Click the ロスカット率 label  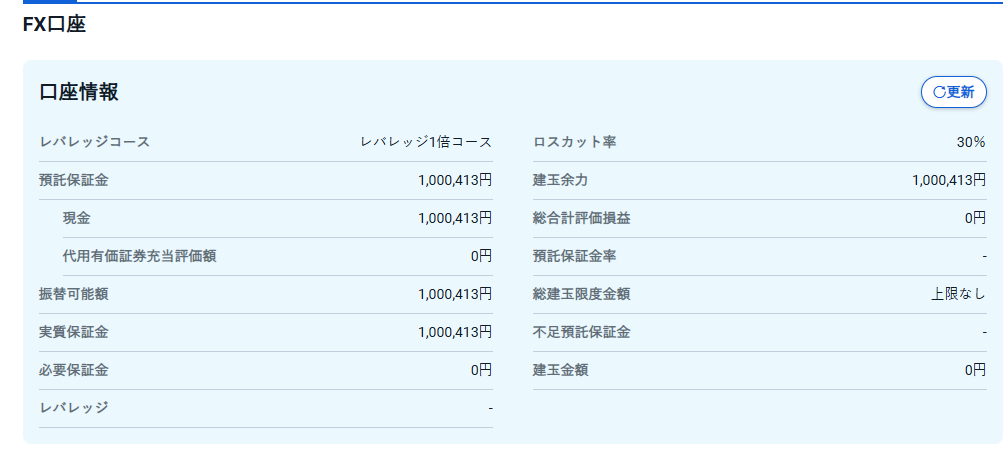click(x=575, y=142)
